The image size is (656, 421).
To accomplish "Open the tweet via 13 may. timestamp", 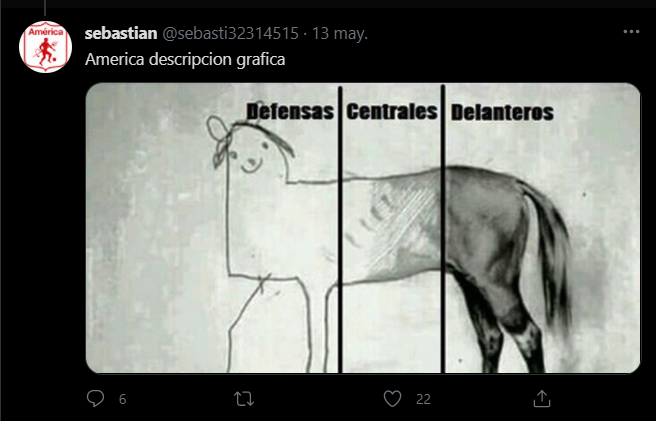I will pos(340,33).
